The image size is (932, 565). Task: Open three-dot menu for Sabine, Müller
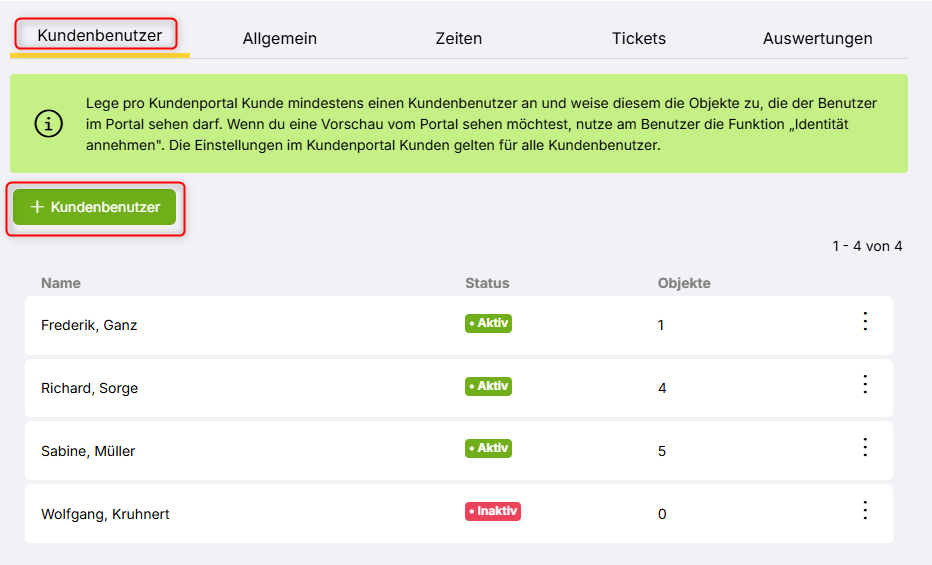[x=865, y=448]
